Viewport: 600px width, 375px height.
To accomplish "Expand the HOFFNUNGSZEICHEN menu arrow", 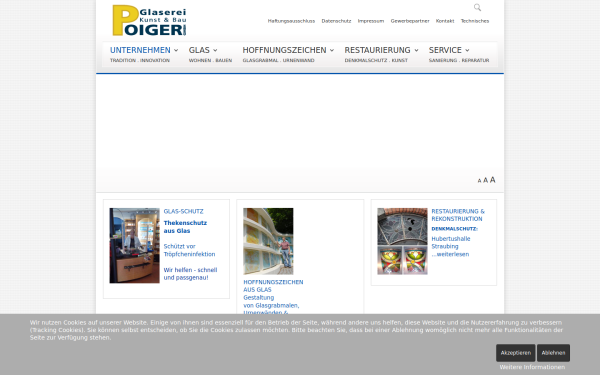I will pyautogui.click(x=332, y=51).
